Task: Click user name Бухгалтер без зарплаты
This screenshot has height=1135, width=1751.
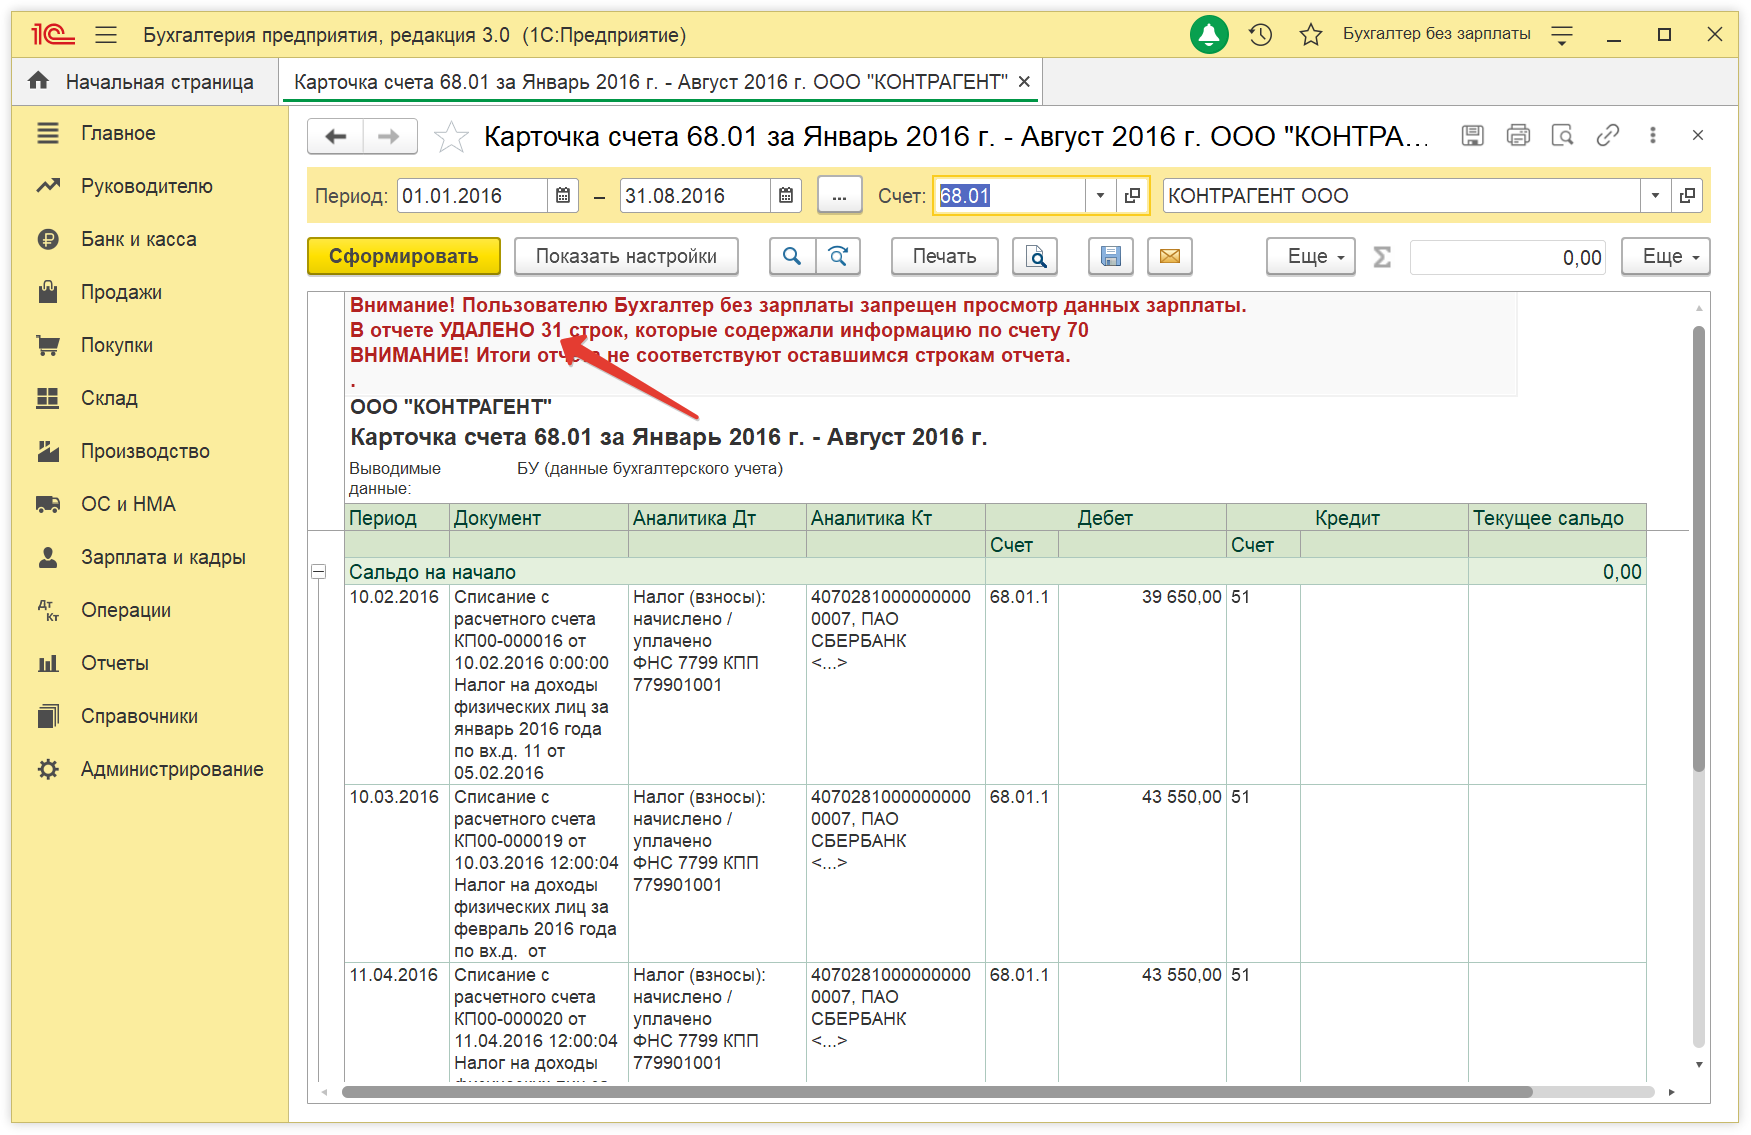Action: coord(1436,34)
